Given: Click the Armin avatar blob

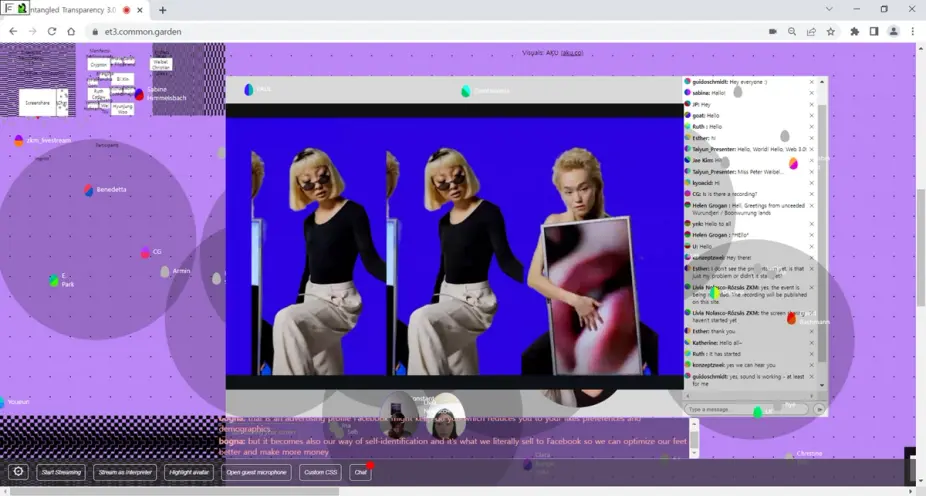Looking at the screenshot, I should click(165, 272).
